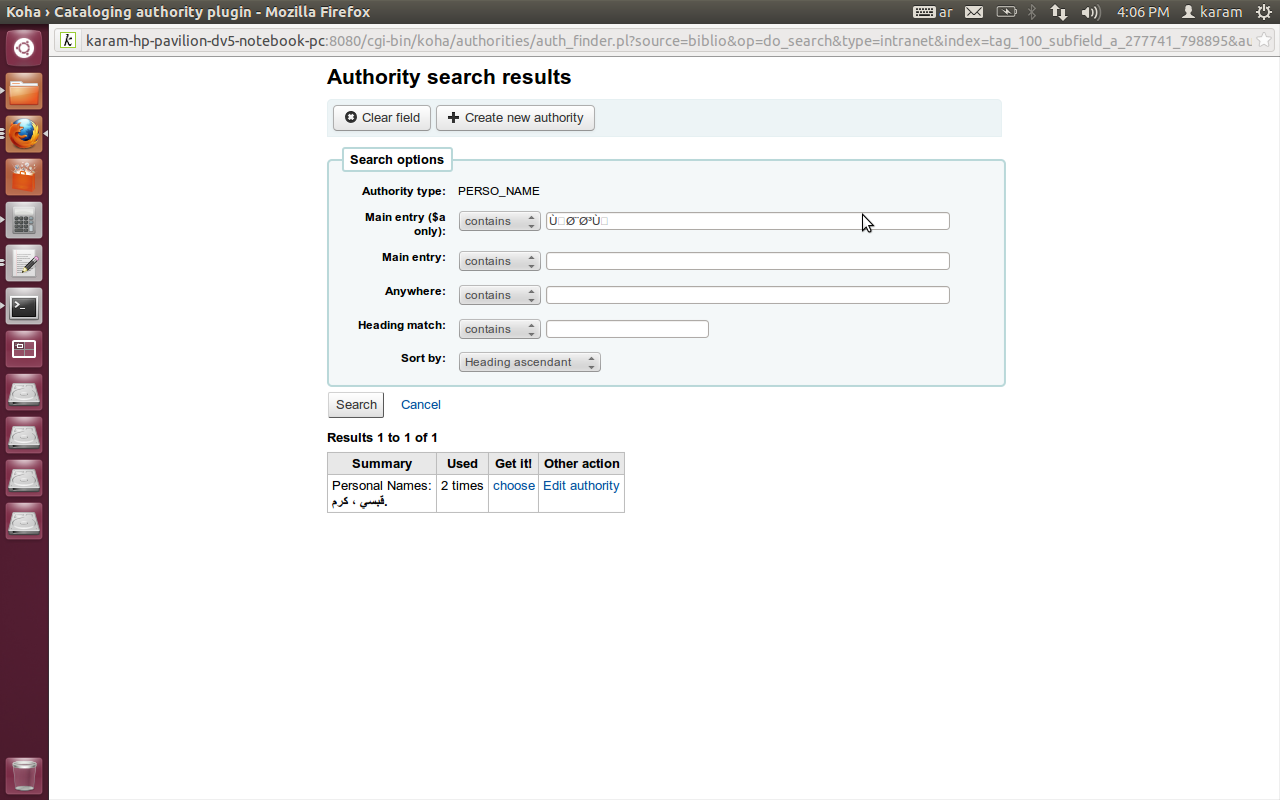This screenshot has width=1280, height=800.
Task: Click the 'Anywhere' text input field
Action: pos(747,295)
